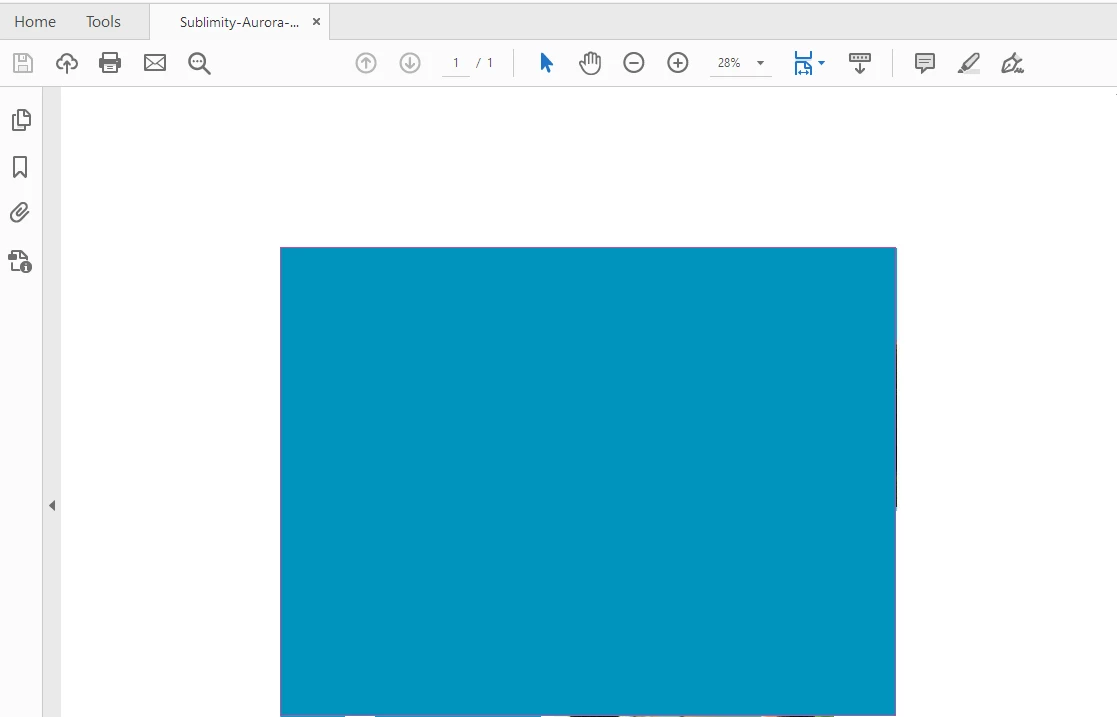Upload file to cloud icon

pyautogui.click(x=67, y=63)
